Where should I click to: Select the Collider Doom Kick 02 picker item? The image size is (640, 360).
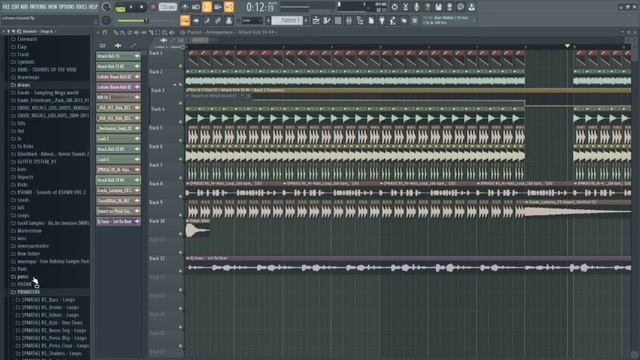[x=118, y=76]
